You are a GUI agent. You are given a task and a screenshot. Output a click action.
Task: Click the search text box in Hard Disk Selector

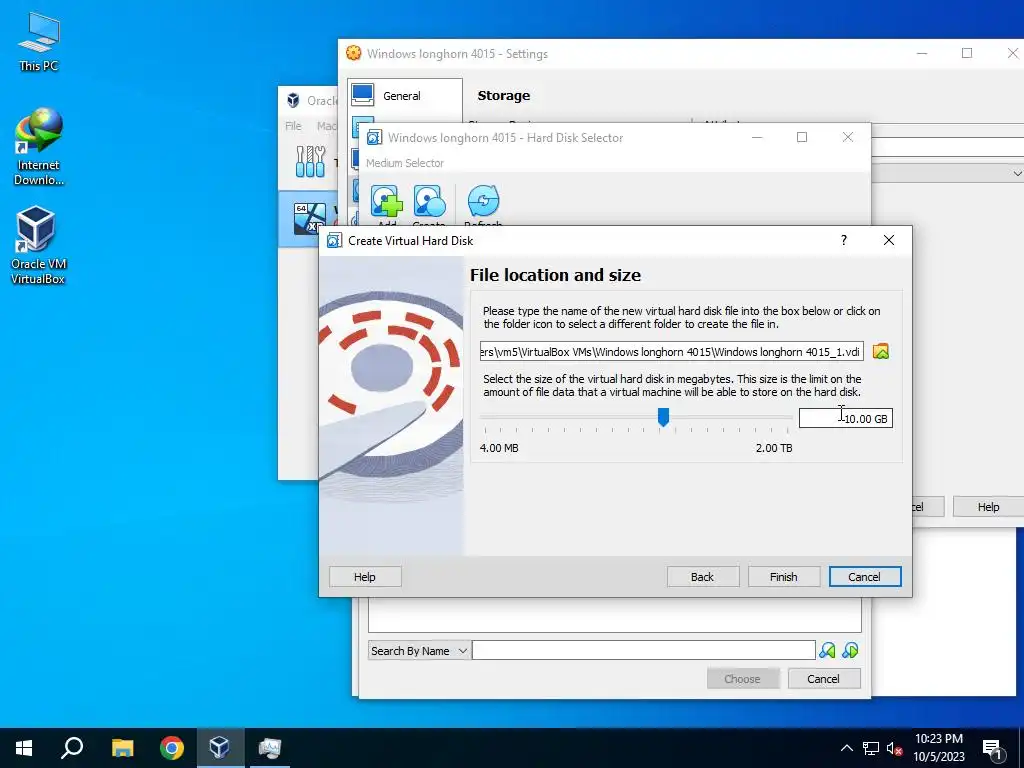click(x=643, y=650)
